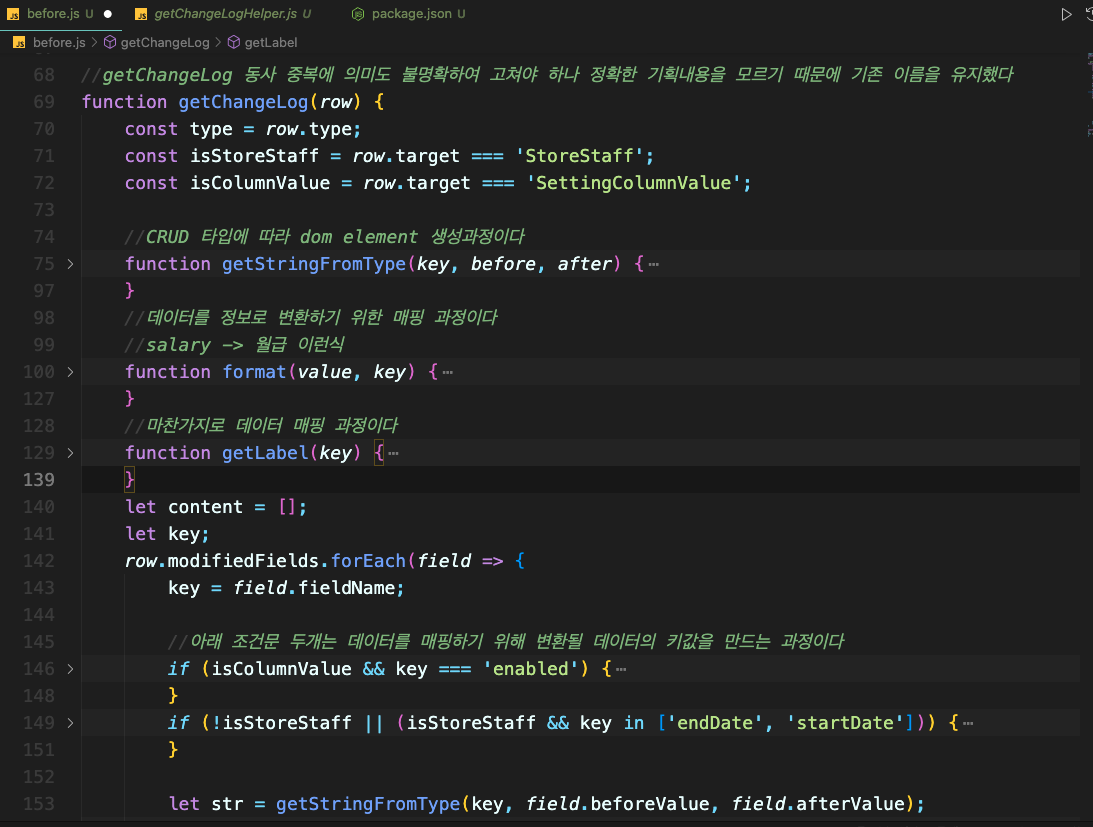Place cursor at closing brace on line 139
1093x827 pixels.
pos(130,480)
